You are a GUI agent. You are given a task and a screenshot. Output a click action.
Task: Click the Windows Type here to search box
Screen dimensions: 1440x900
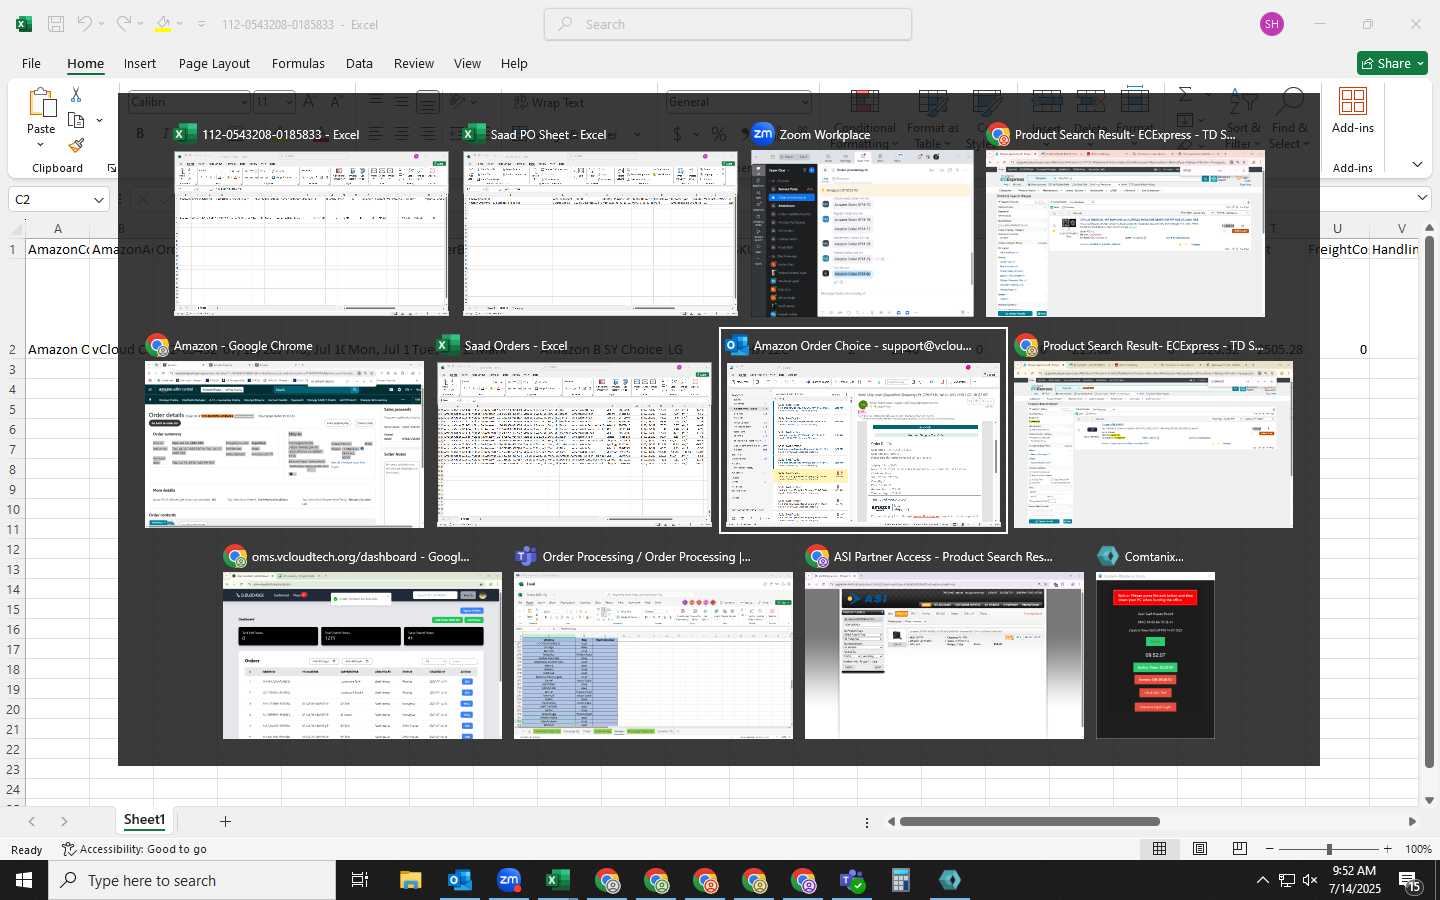[x=192, y=880]
